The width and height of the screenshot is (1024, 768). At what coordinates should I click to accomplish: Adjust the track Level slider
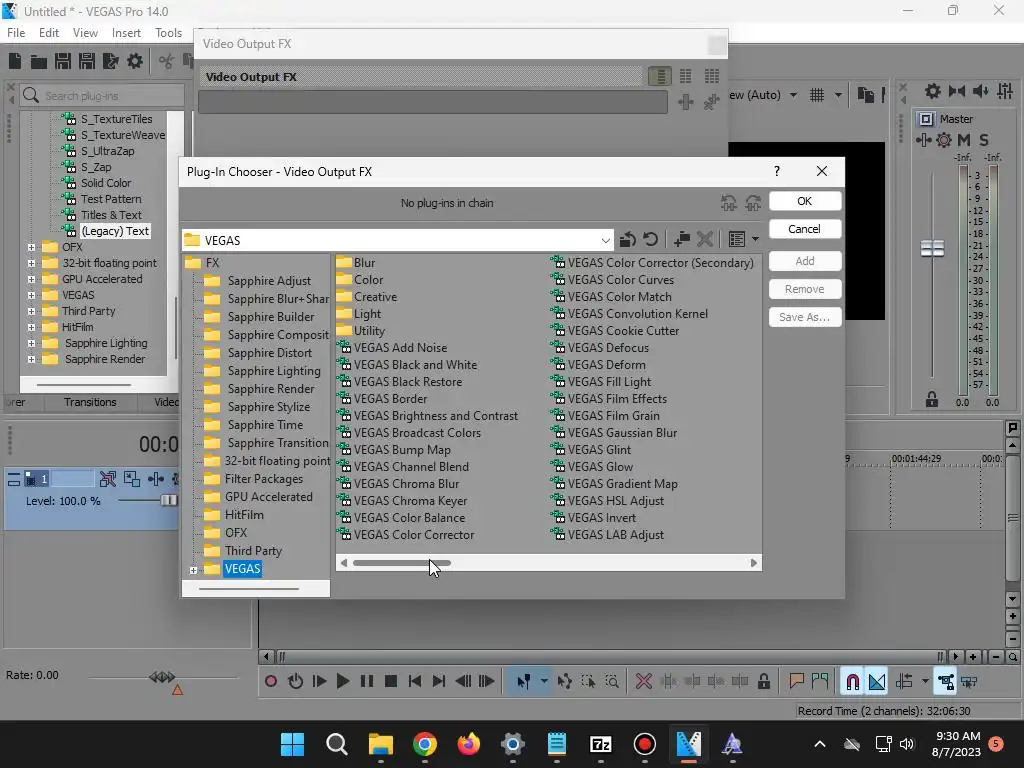click(x=168, y=501)
